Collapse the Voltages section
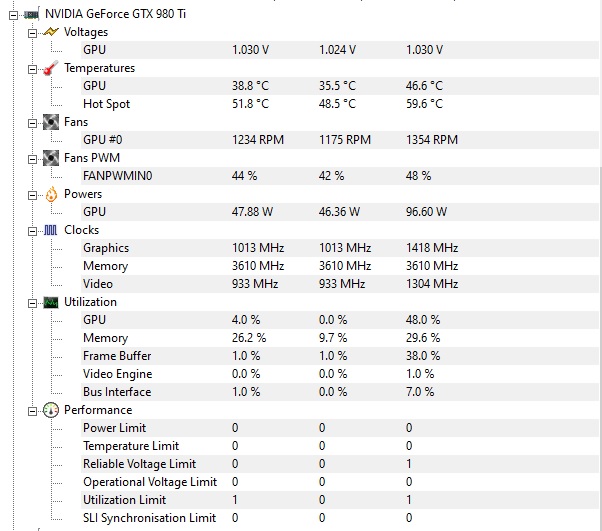Viewport: 602px width, 531px height. point(33,33)
